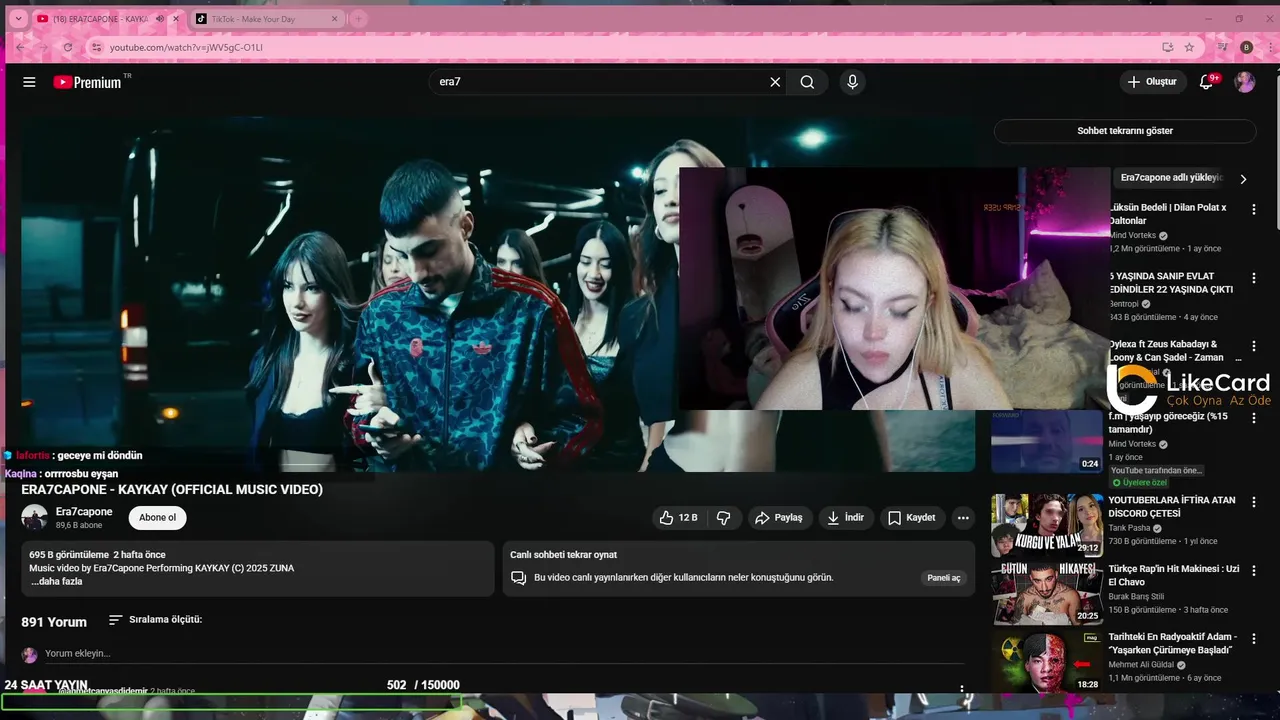Reload the YouTube page
Screen dimensions: 1280x720
click(68, 47)
